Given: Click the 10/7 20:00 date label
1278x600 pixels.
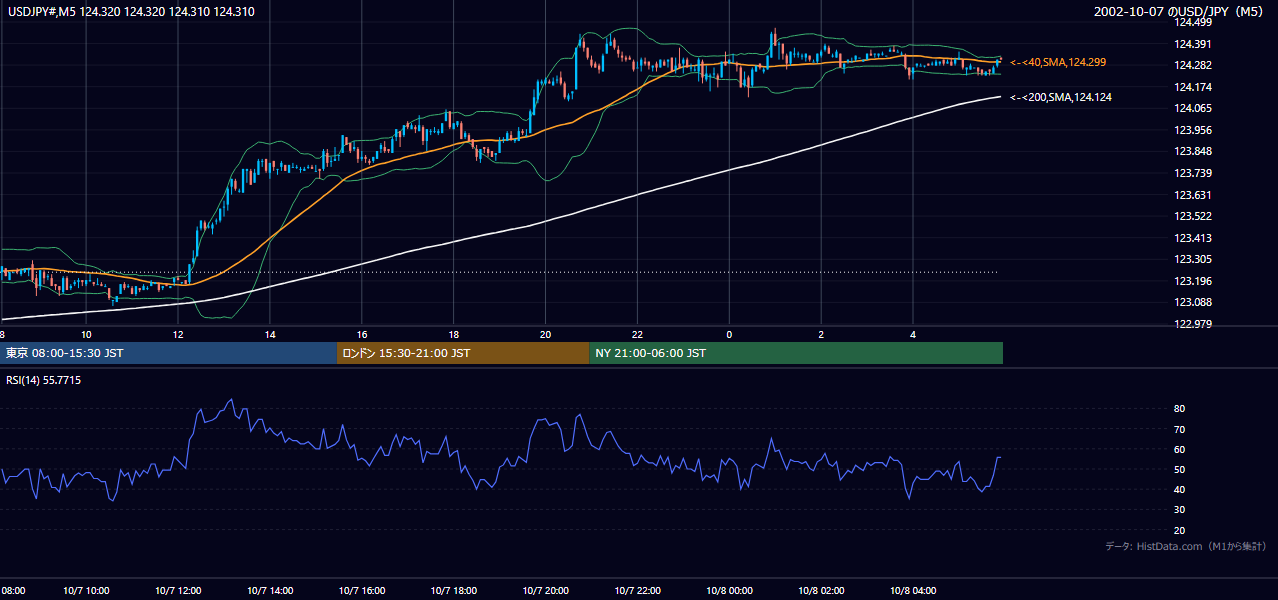Looking at the screenshot, I should click(x=546, y=590).
